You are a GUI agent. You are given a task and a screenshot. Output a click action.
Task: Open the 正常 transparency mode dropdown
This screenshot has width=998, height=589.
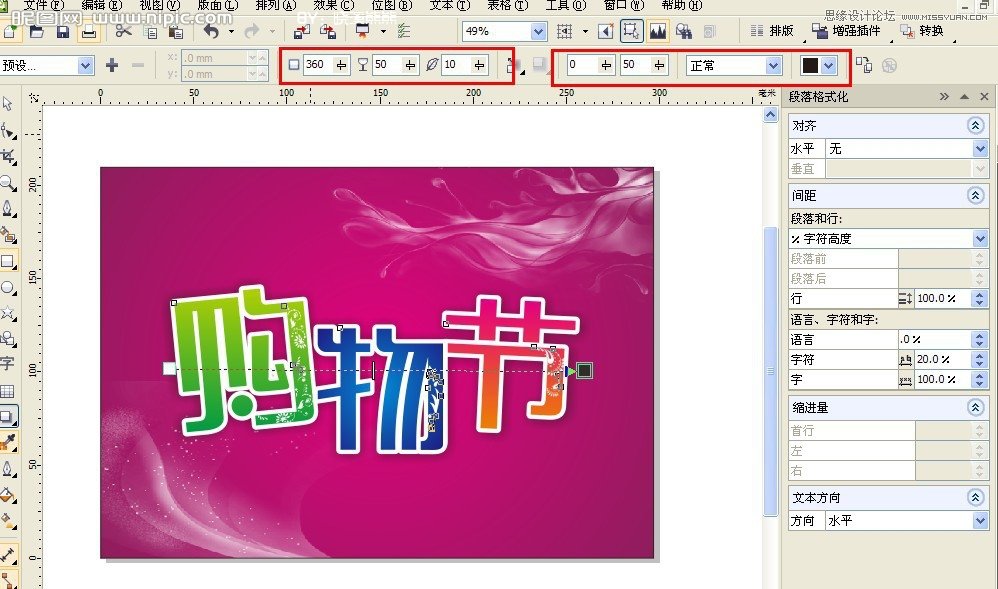(x=773, y=65)
